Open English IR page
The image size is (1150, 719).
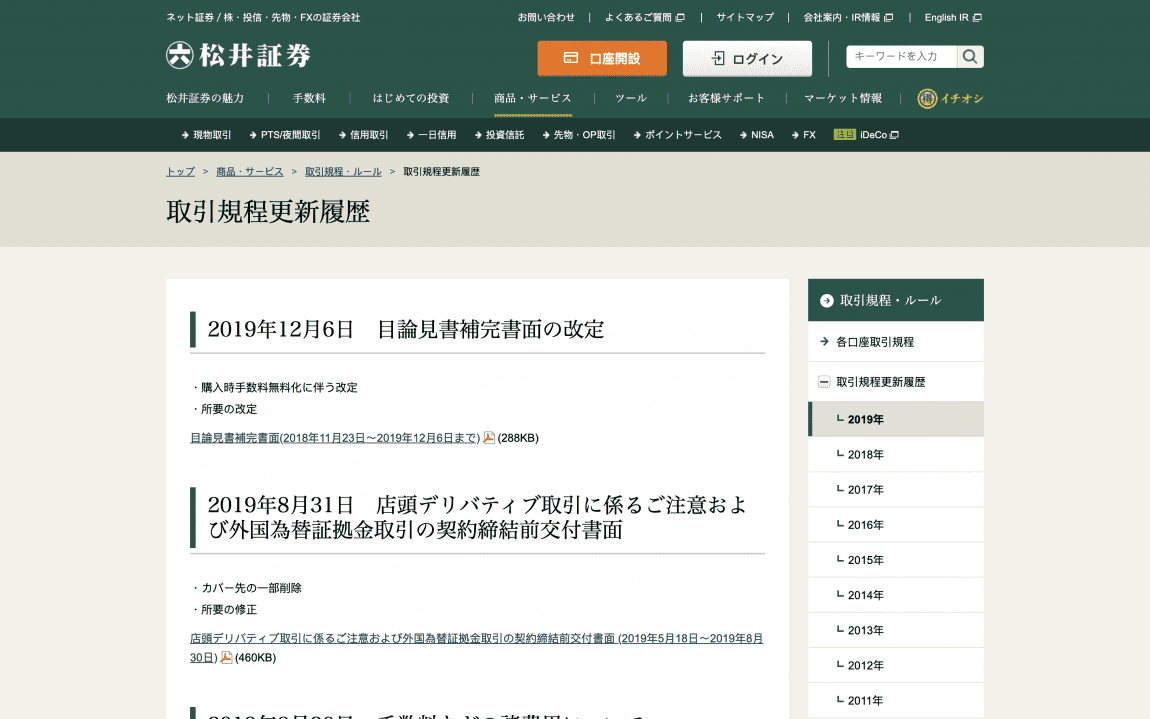952,17
